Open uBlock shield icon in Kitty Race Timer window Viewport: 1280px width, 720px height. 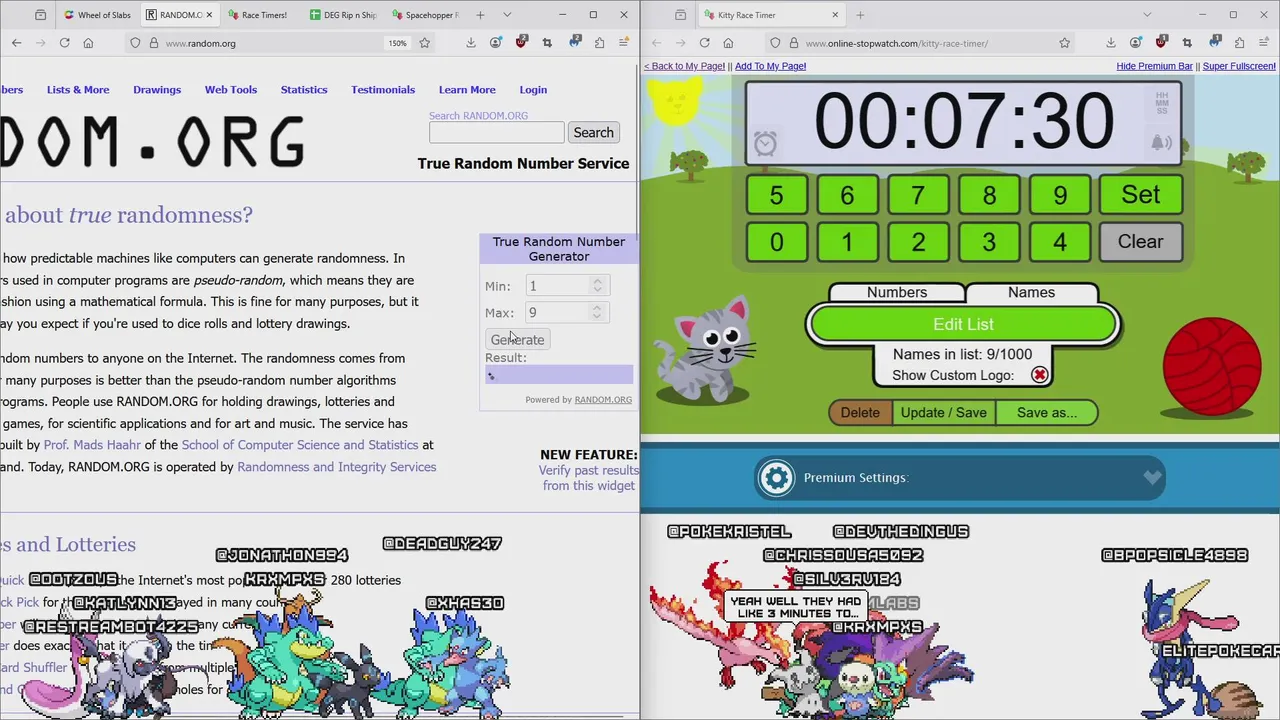[x=1161, y=43]
